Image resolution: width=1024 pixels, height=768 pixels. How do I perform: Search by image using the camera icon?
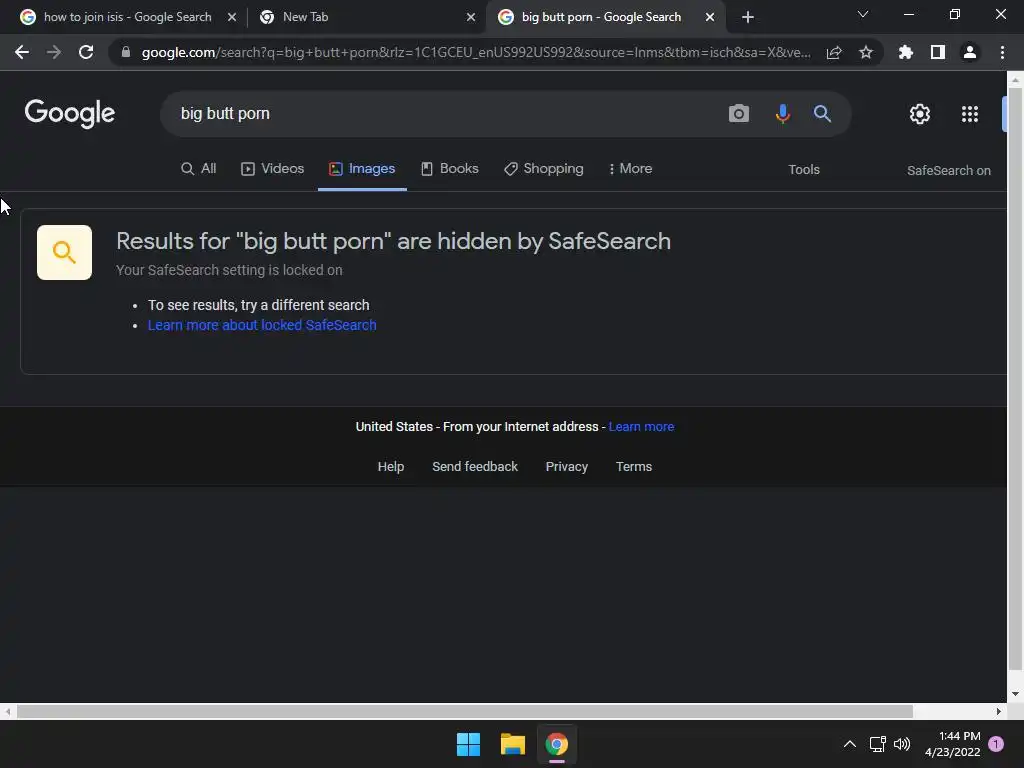739,114
